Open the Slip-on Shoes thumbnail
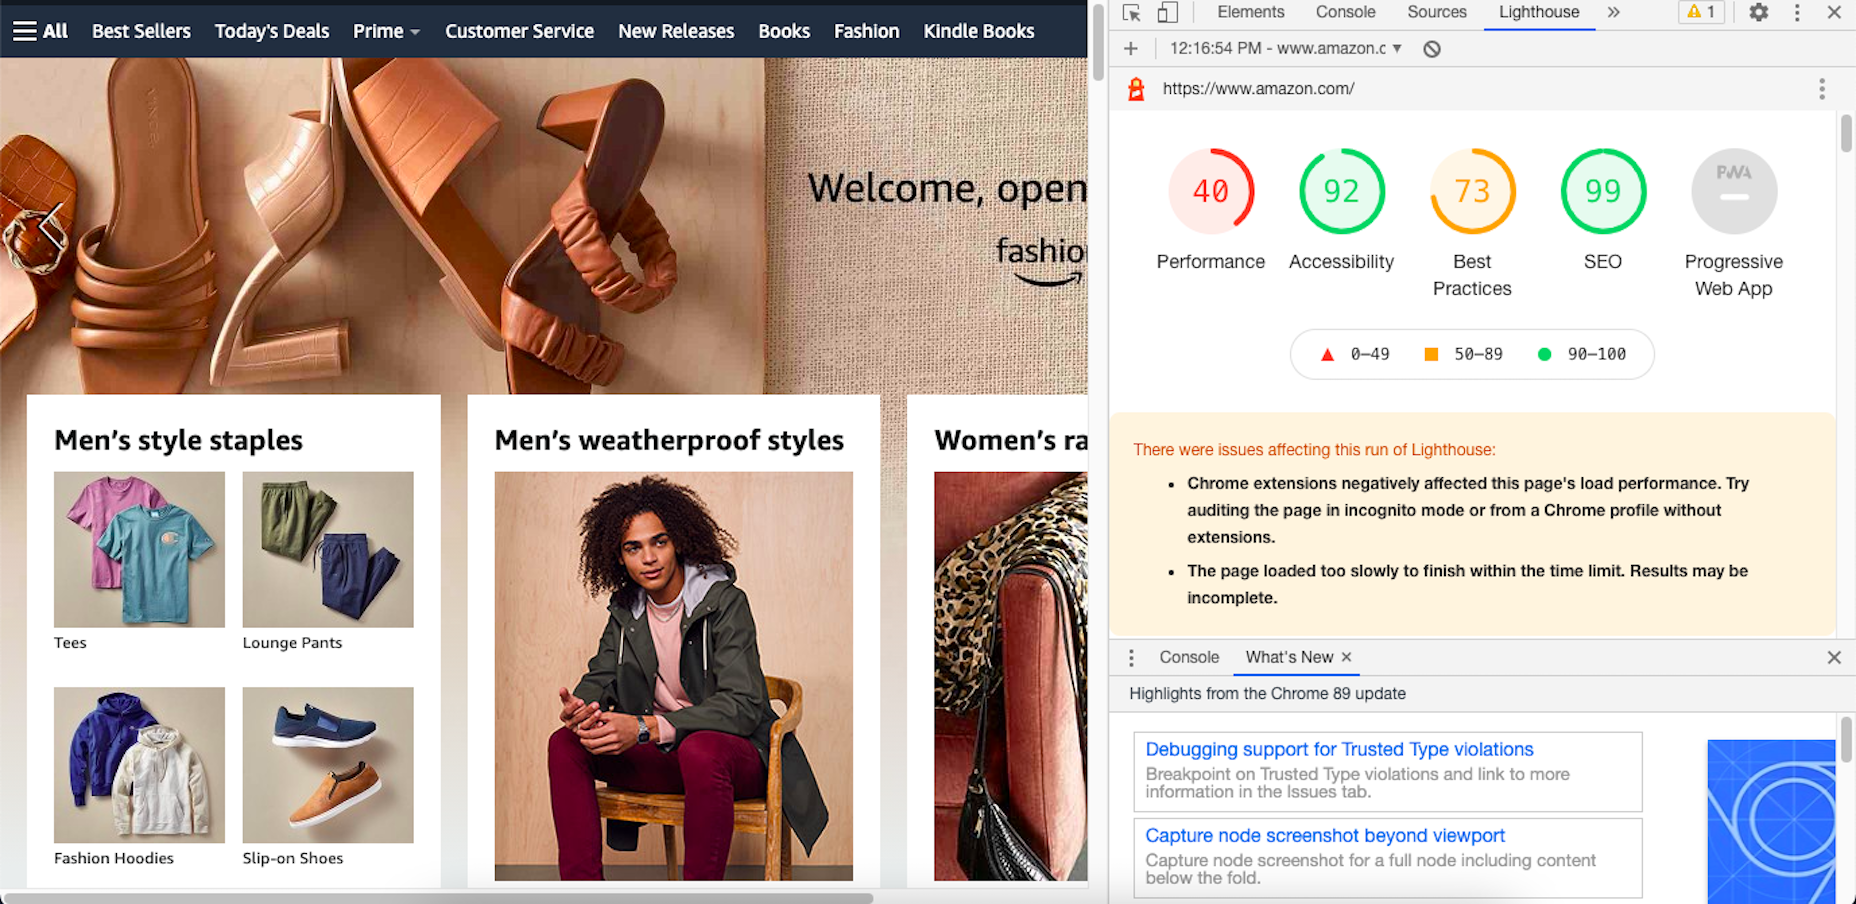This screenshot has width=1856, height=904. pos(328,765)
